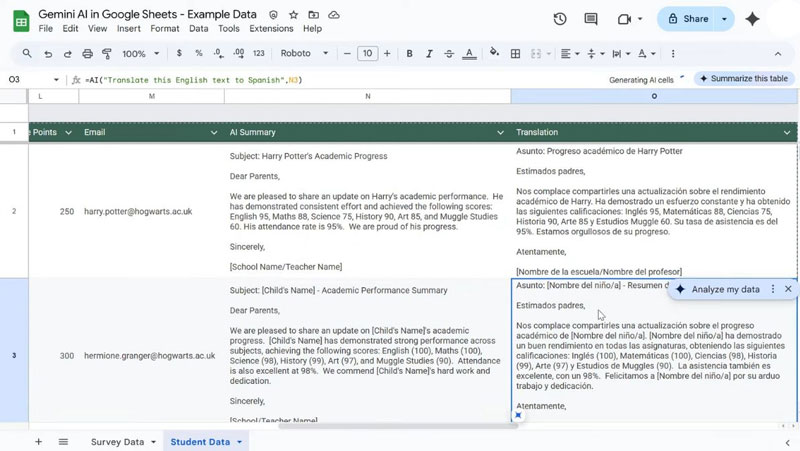Star this spreadsheet document
800x451 pixels.
pyautogui.click(x=293, y=15)
